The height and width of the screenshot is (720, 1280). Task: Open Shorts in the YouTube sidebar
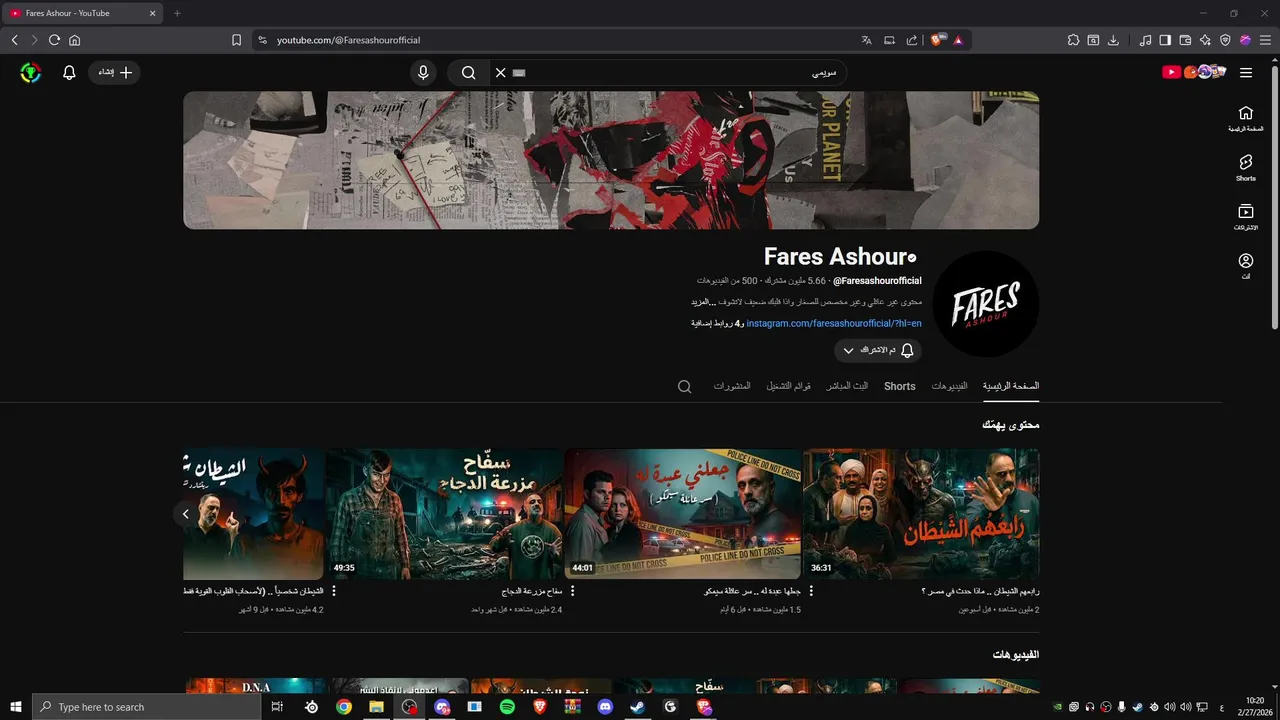tap(1245, 168)
